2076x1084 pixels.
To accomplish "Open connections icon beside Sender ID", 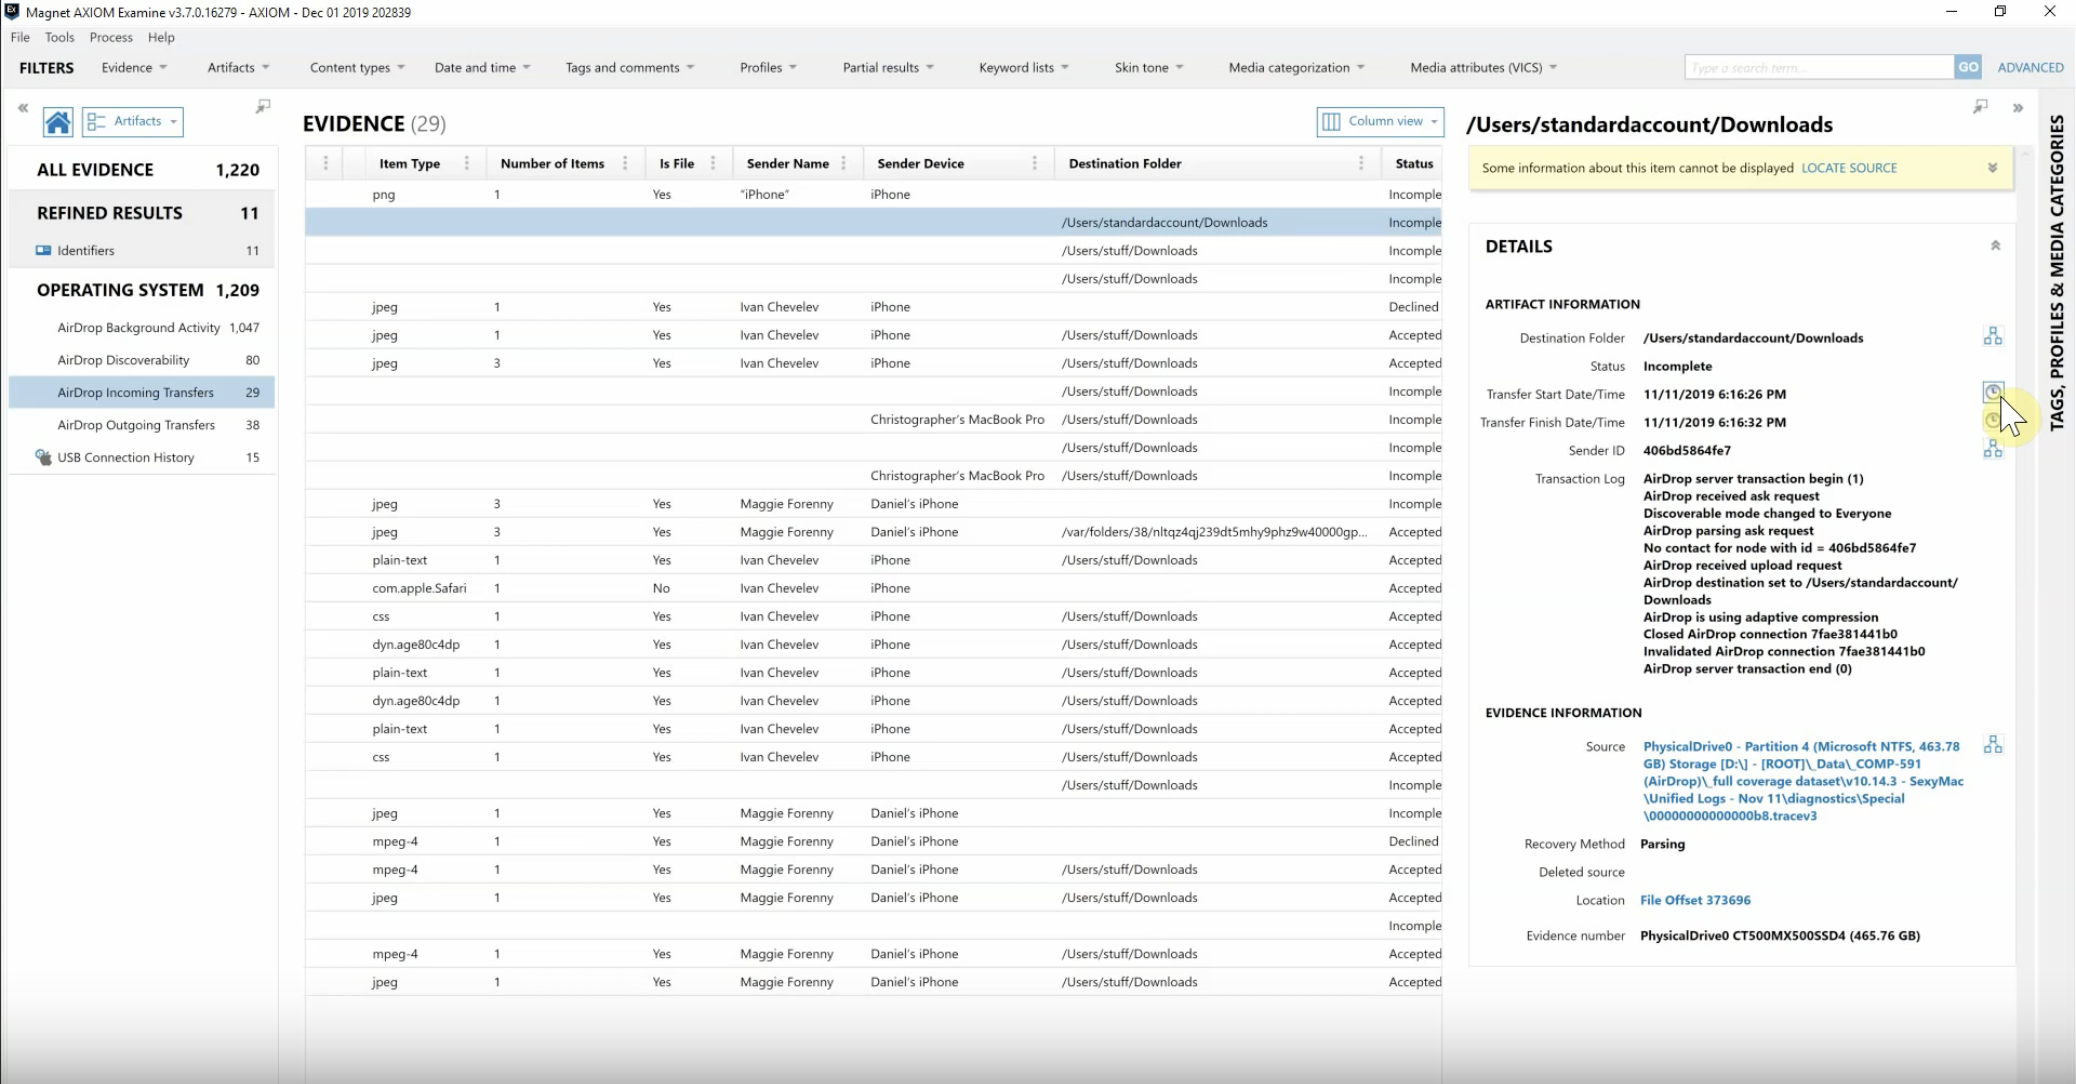I will tap(1993, 449).
